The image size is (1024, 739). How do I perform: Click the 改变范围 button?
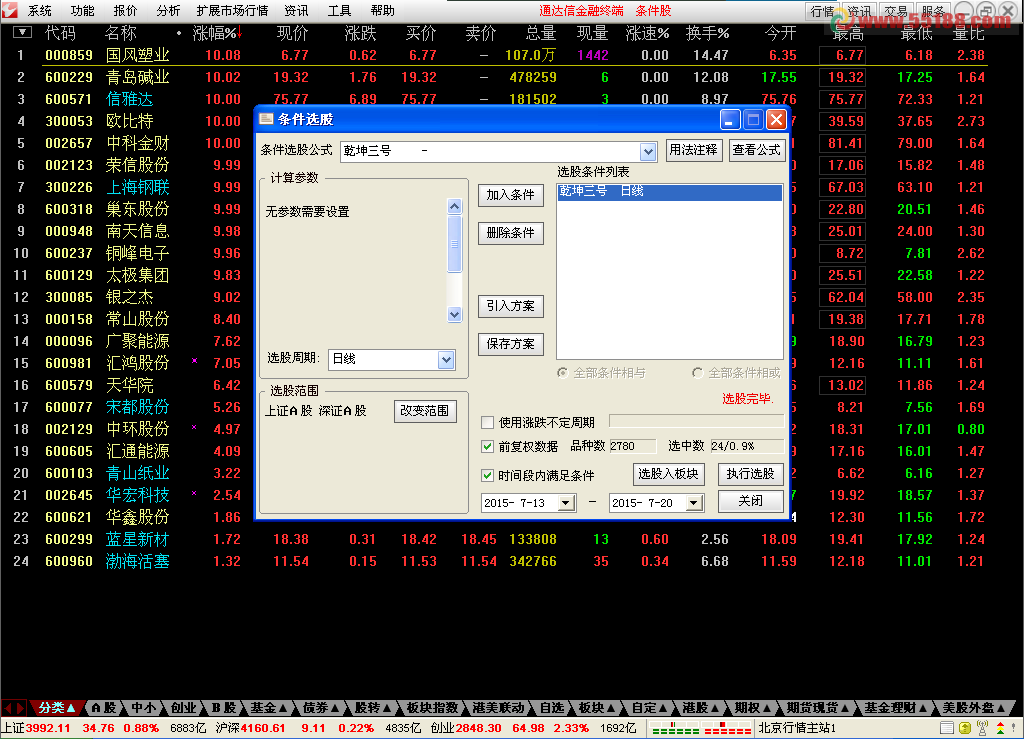(424, 411)
